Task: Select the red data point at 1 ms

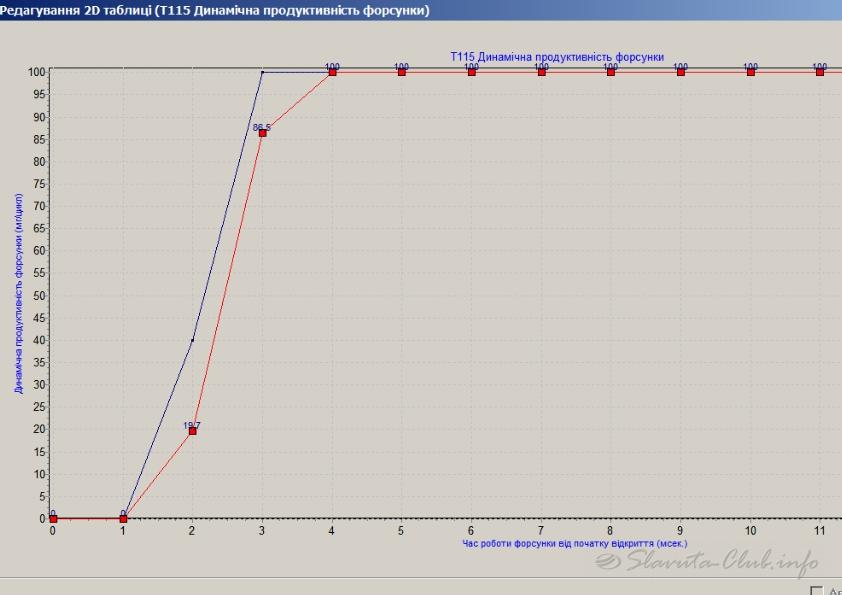Action: pos(123,518)
